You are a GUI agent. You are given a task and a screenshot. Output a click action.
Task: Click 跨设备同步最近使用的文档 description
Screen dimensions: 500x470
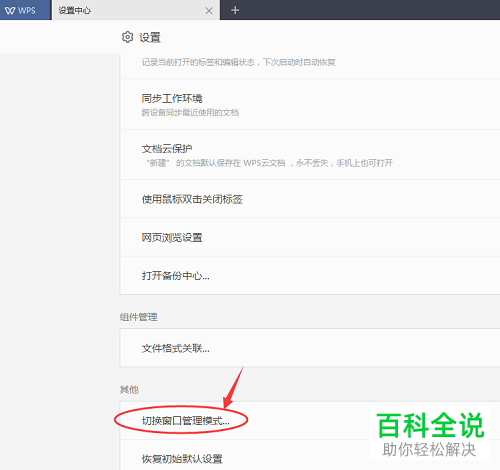pos(190,113)
